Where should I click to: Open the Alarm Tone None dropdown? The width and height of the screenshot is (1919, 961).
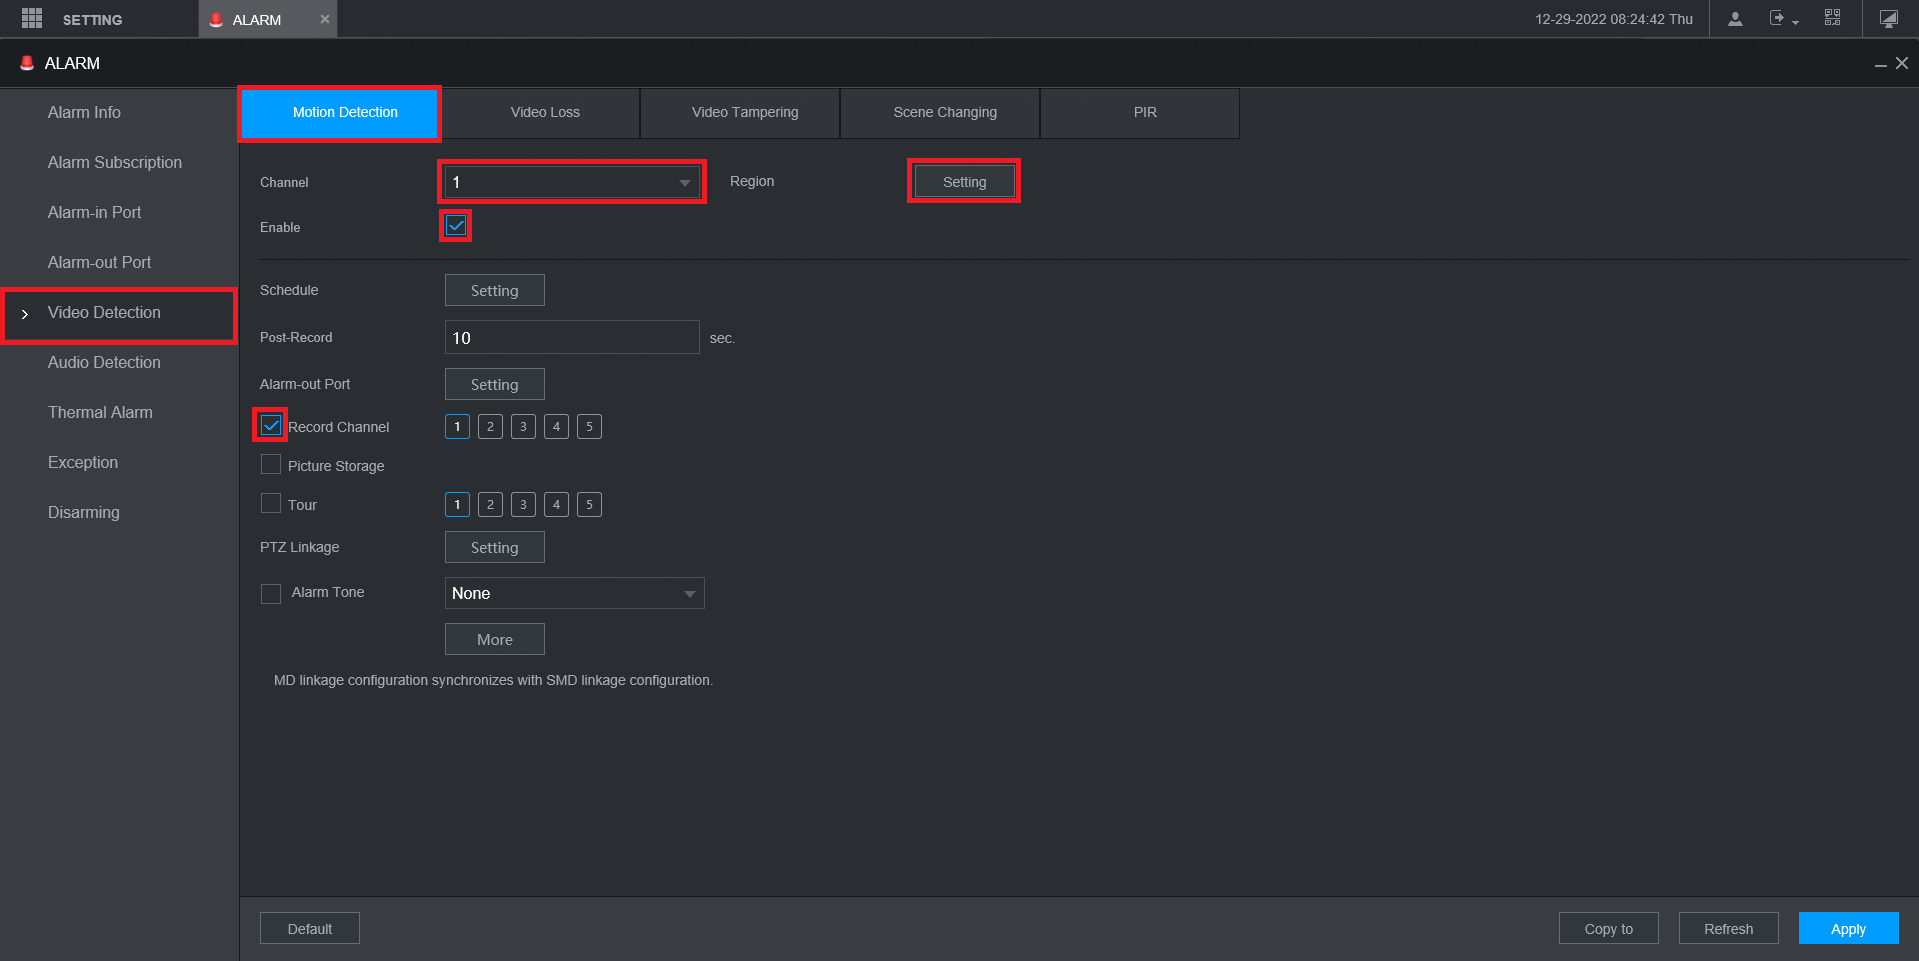click(575, 593)
